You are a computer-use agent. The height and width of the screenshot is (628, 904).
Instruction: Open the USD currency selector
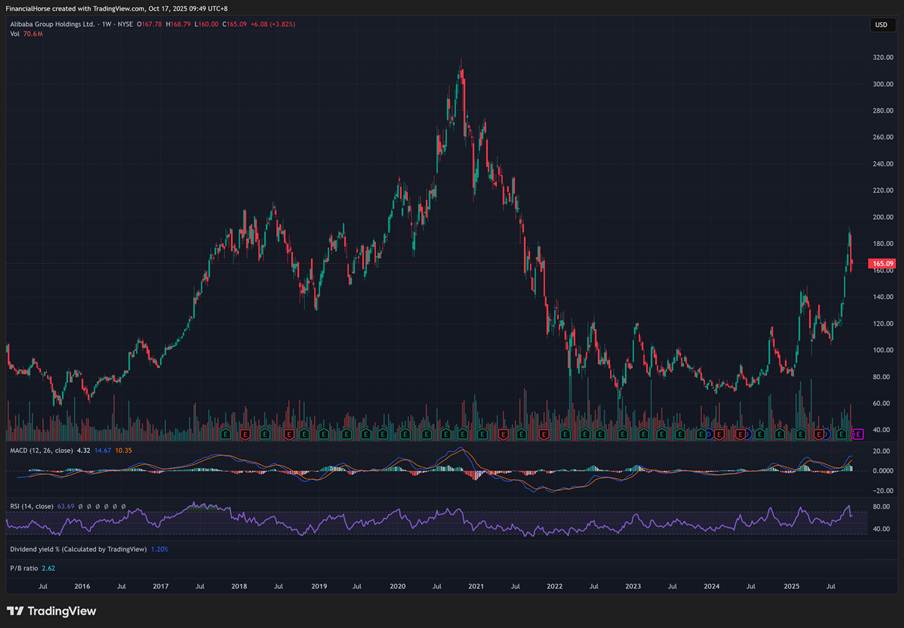pyautogui.click(x=881, y=25)
